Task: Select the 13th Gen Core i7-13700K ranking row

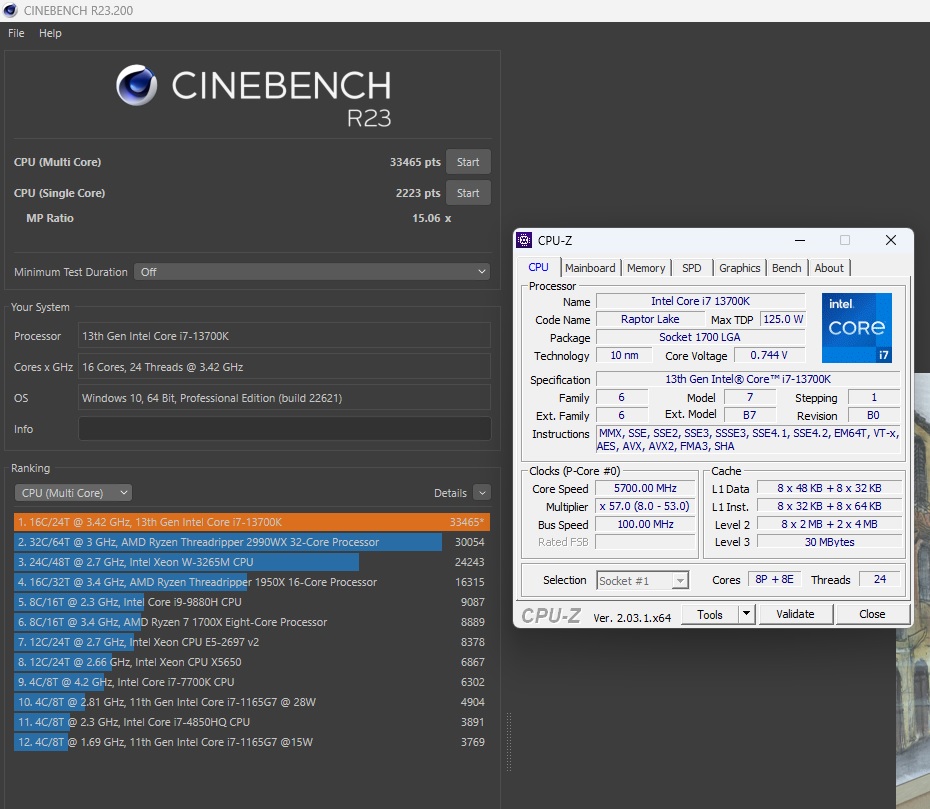Action: [251, 522]
